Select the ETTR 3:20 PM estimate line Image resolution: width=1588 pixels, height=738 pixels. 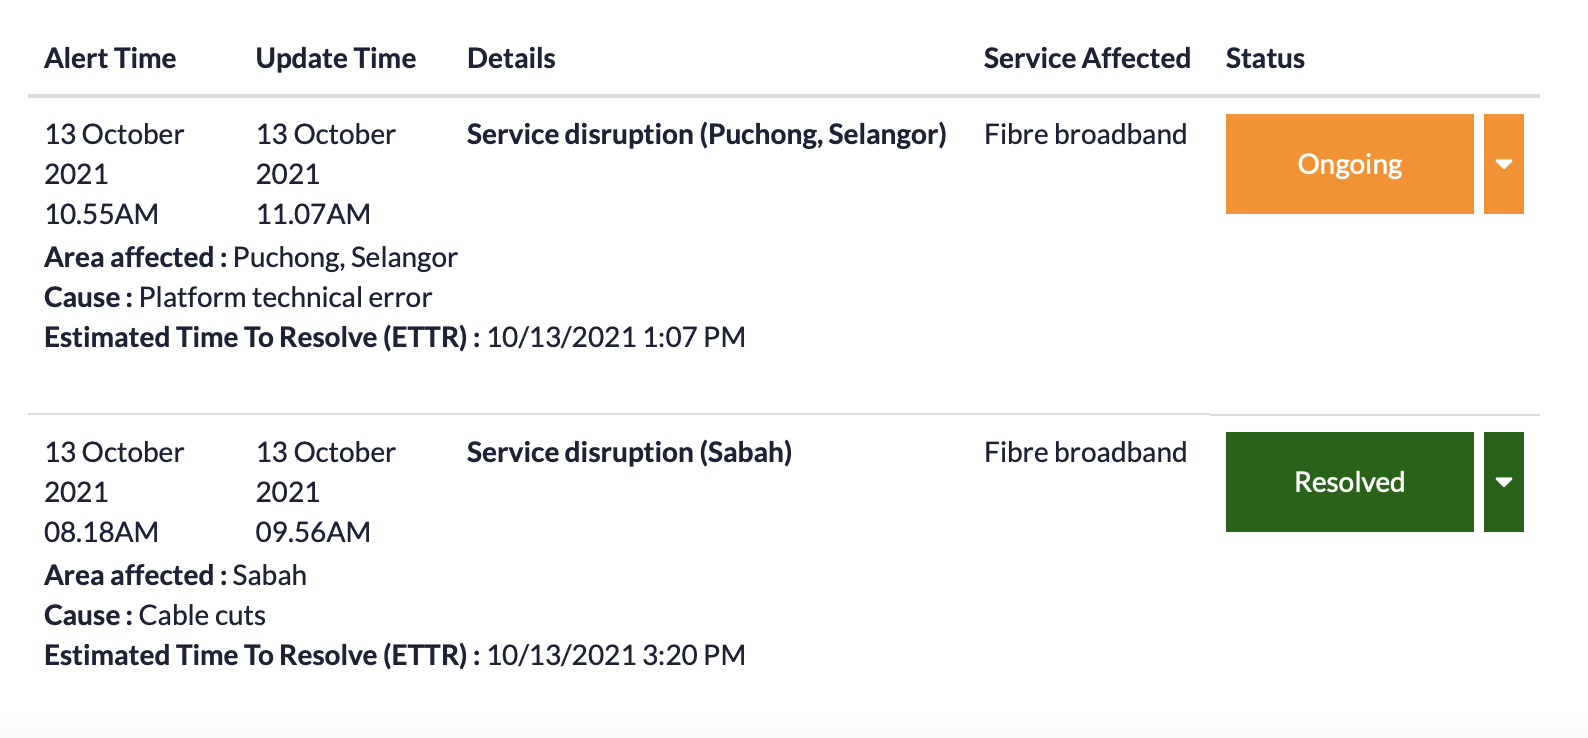click(395, 656)
